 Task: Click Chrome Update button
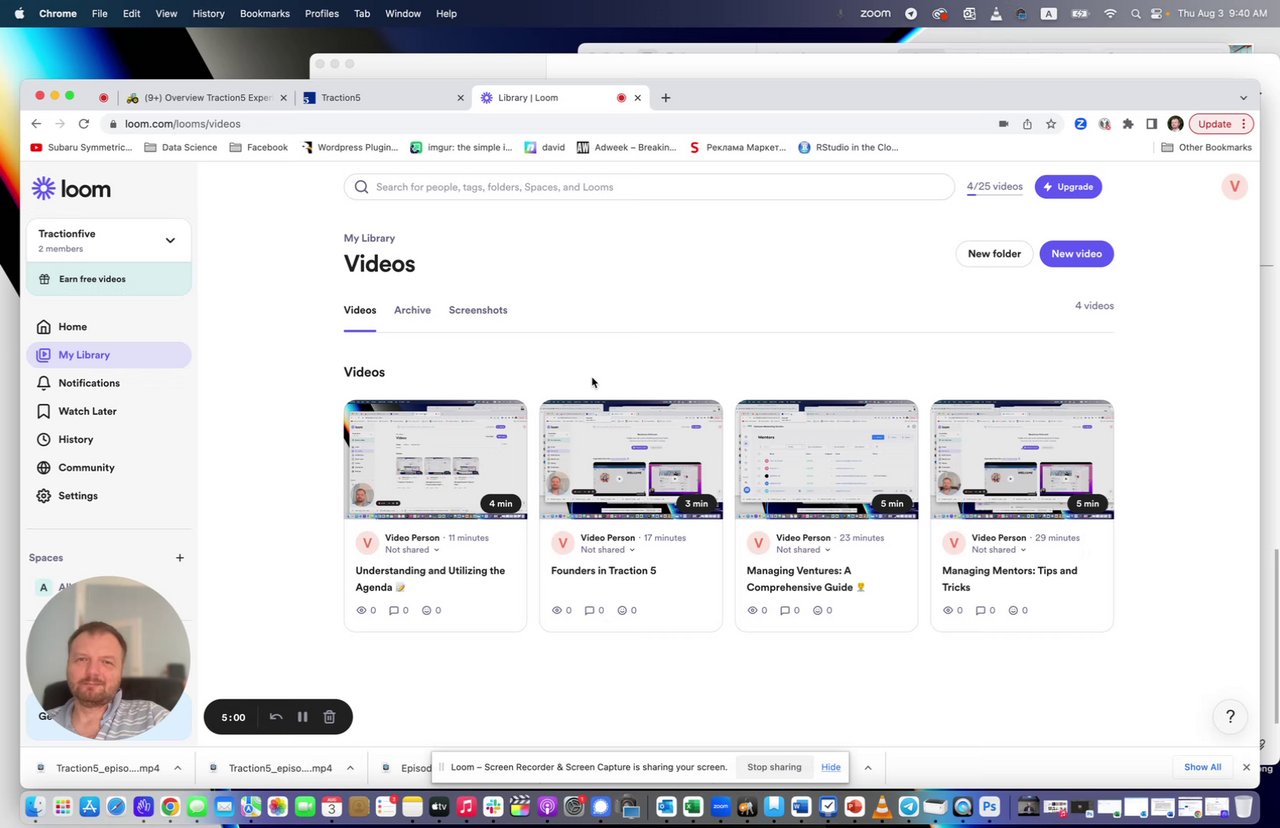pos(1221,124)
